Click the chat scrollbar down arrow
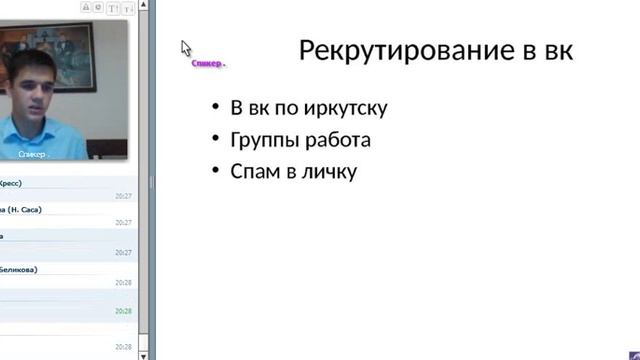The width and height of the screenshot is (640, 360). [x=143, y=356]
